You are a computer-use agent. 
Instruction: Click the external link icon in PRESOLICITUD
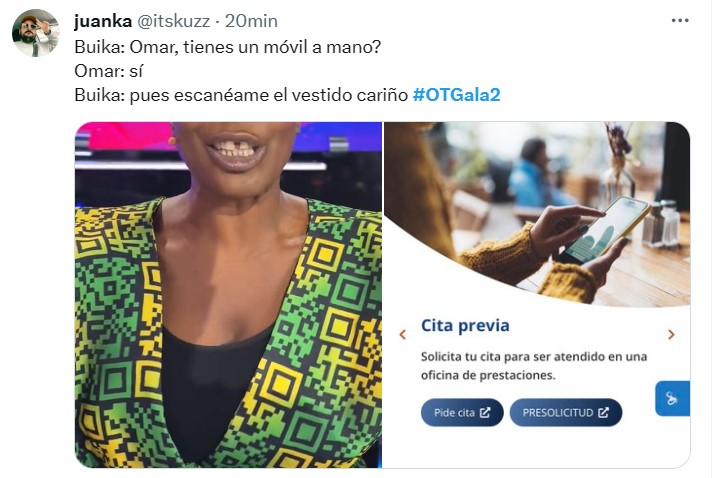pyautogui.click(x=603, y=412)
